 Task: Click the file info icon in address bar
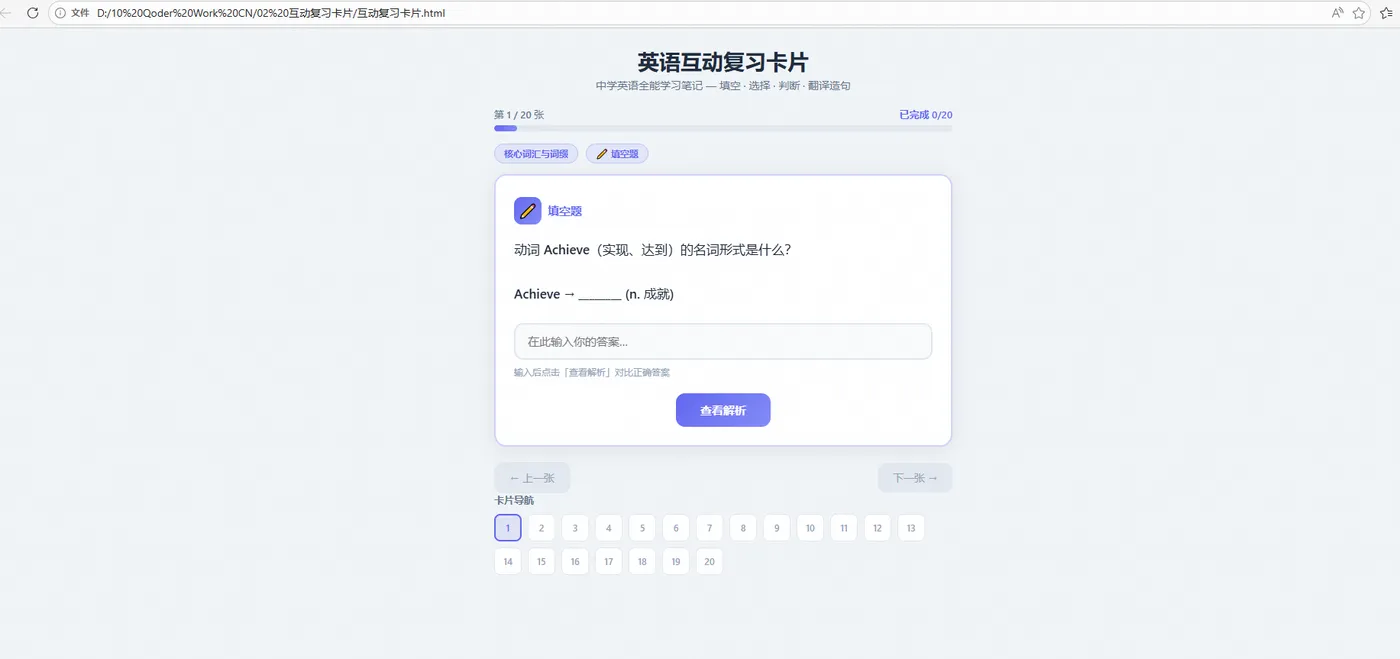coord(60,13)
